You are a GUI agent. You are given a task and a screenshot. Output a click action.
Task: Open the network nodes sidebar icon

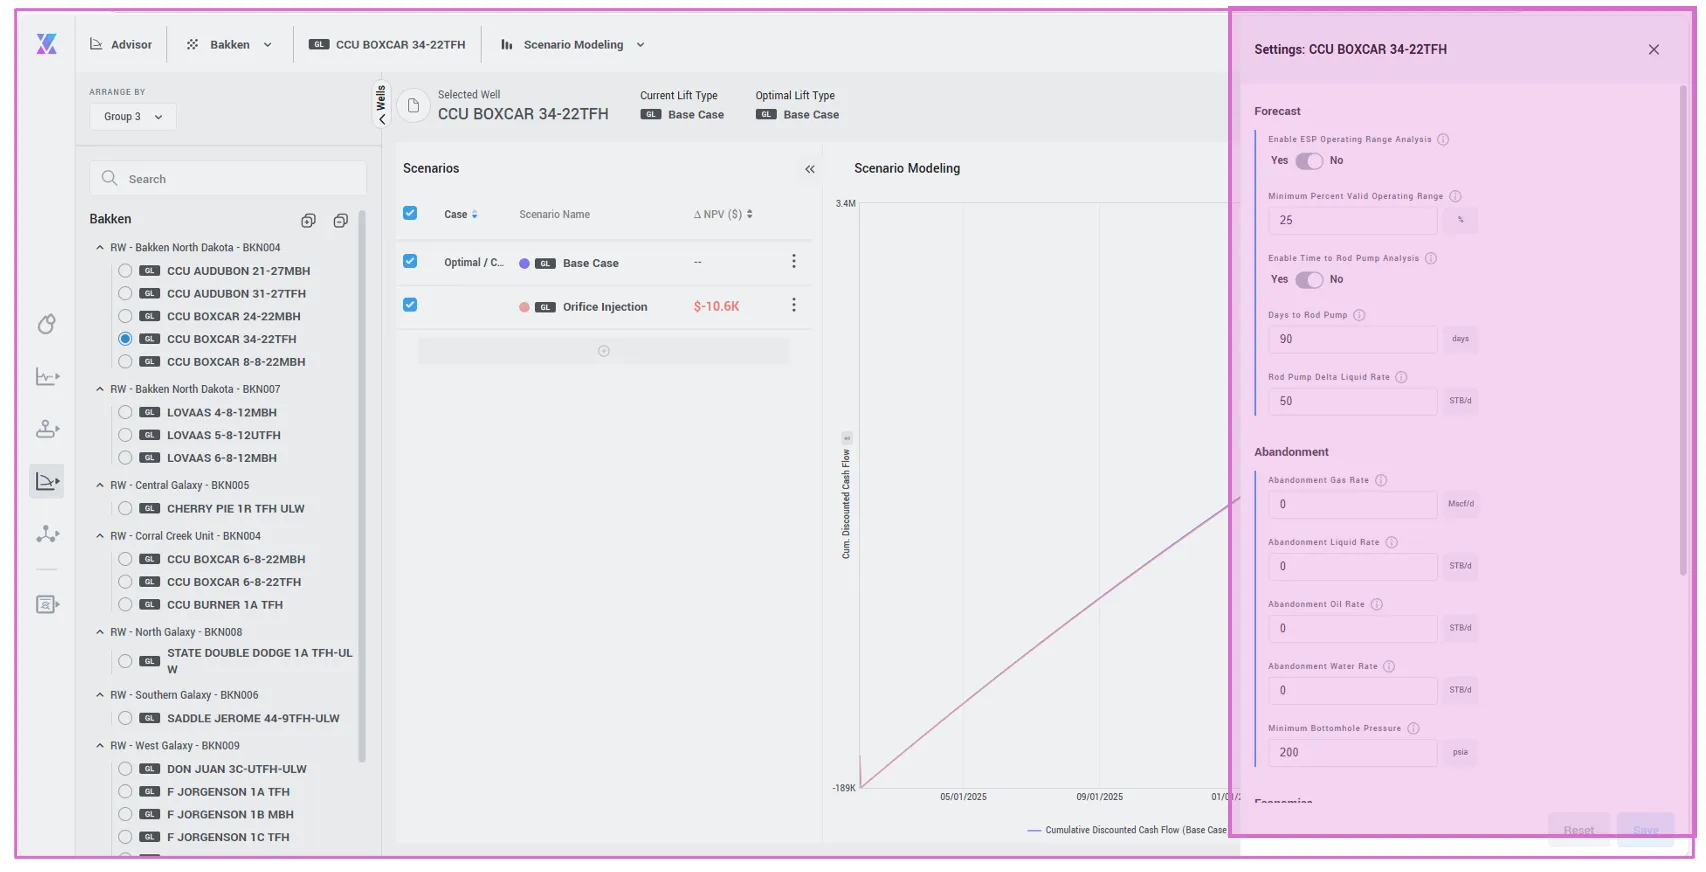[46, 534]
